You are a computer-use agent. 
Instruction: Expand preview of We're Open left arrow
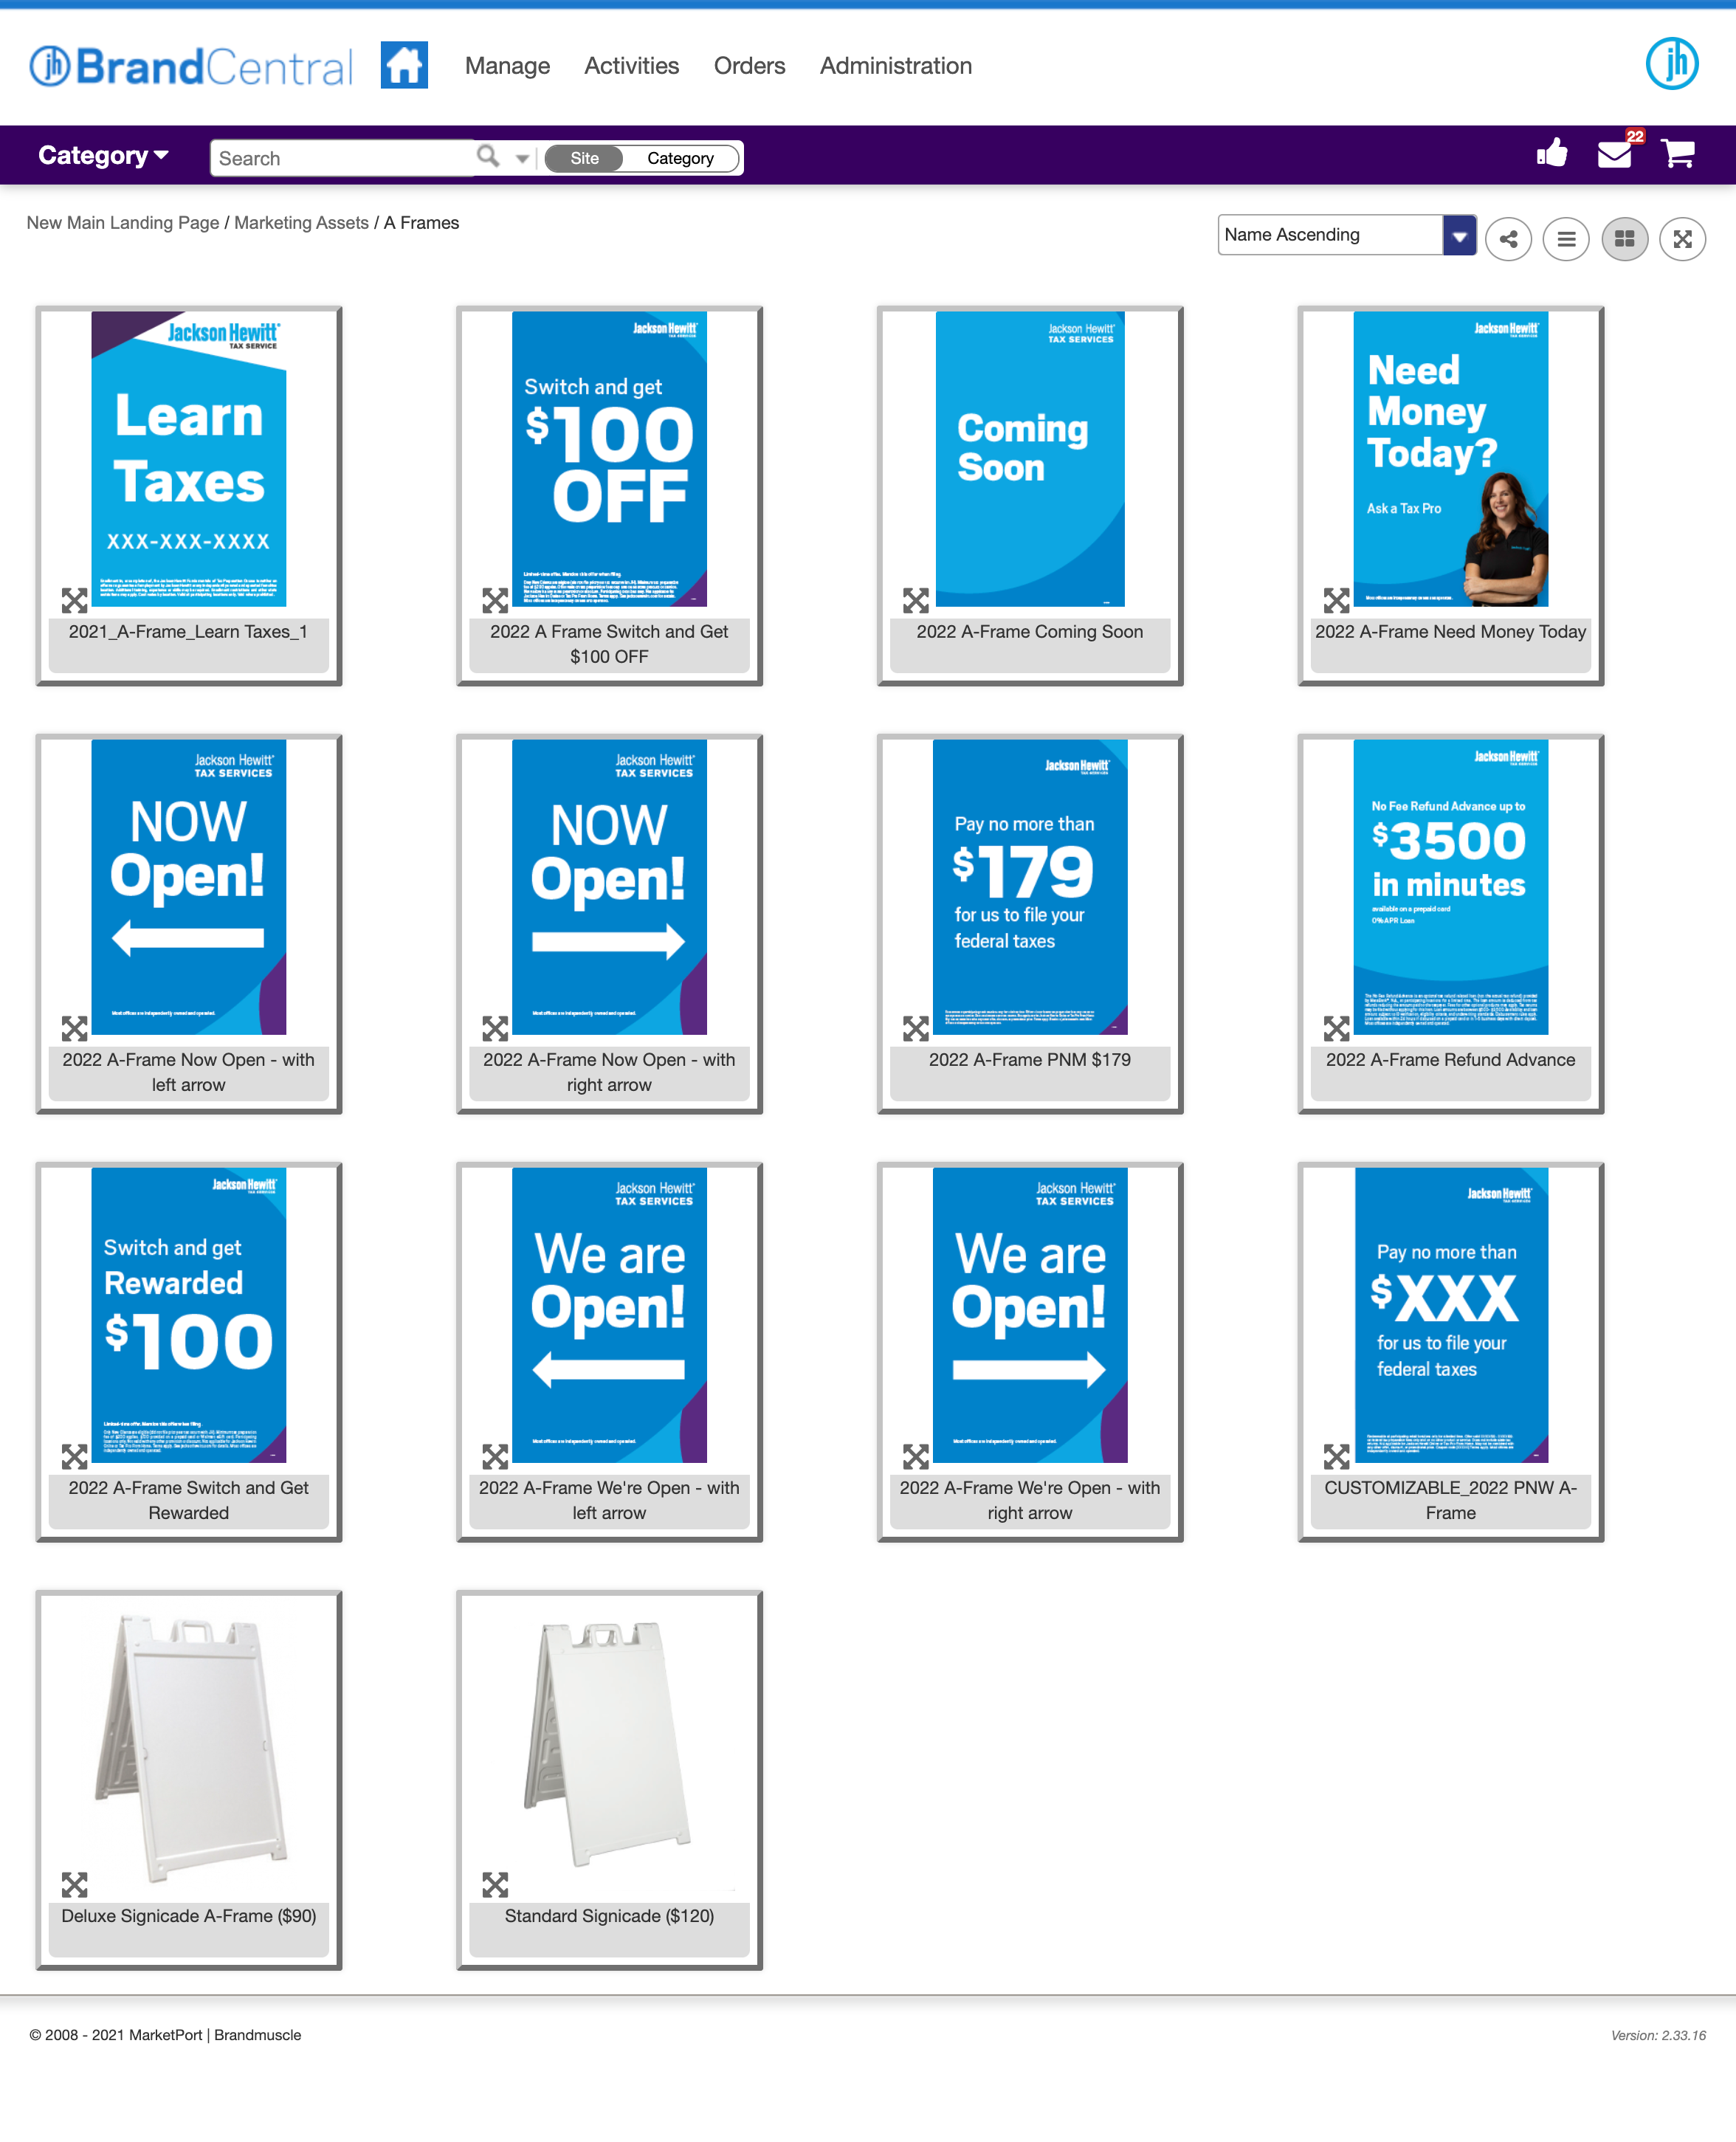pyautogui.click(x=495, y=1456)
